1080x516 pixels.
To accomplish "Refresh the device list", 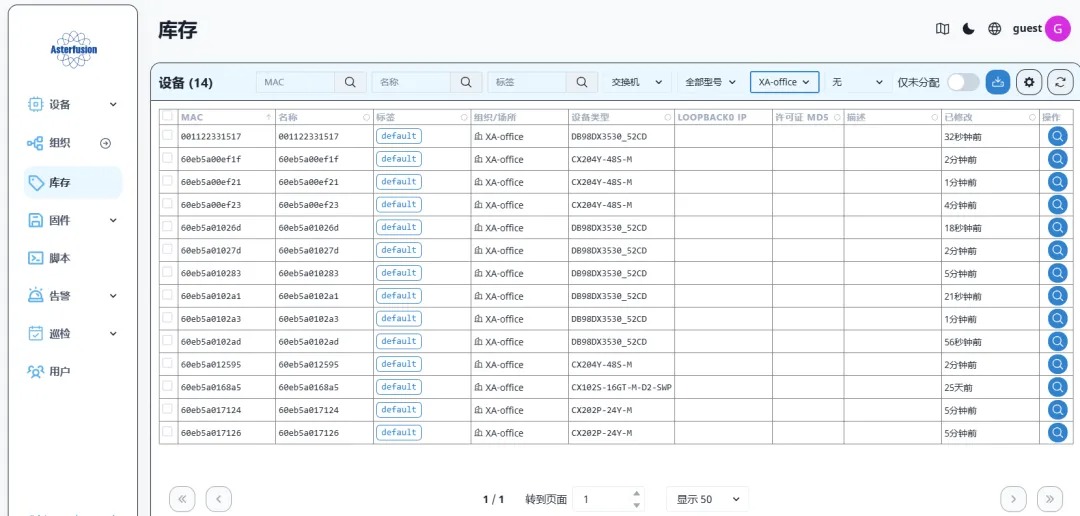I will coord(1060,82).
